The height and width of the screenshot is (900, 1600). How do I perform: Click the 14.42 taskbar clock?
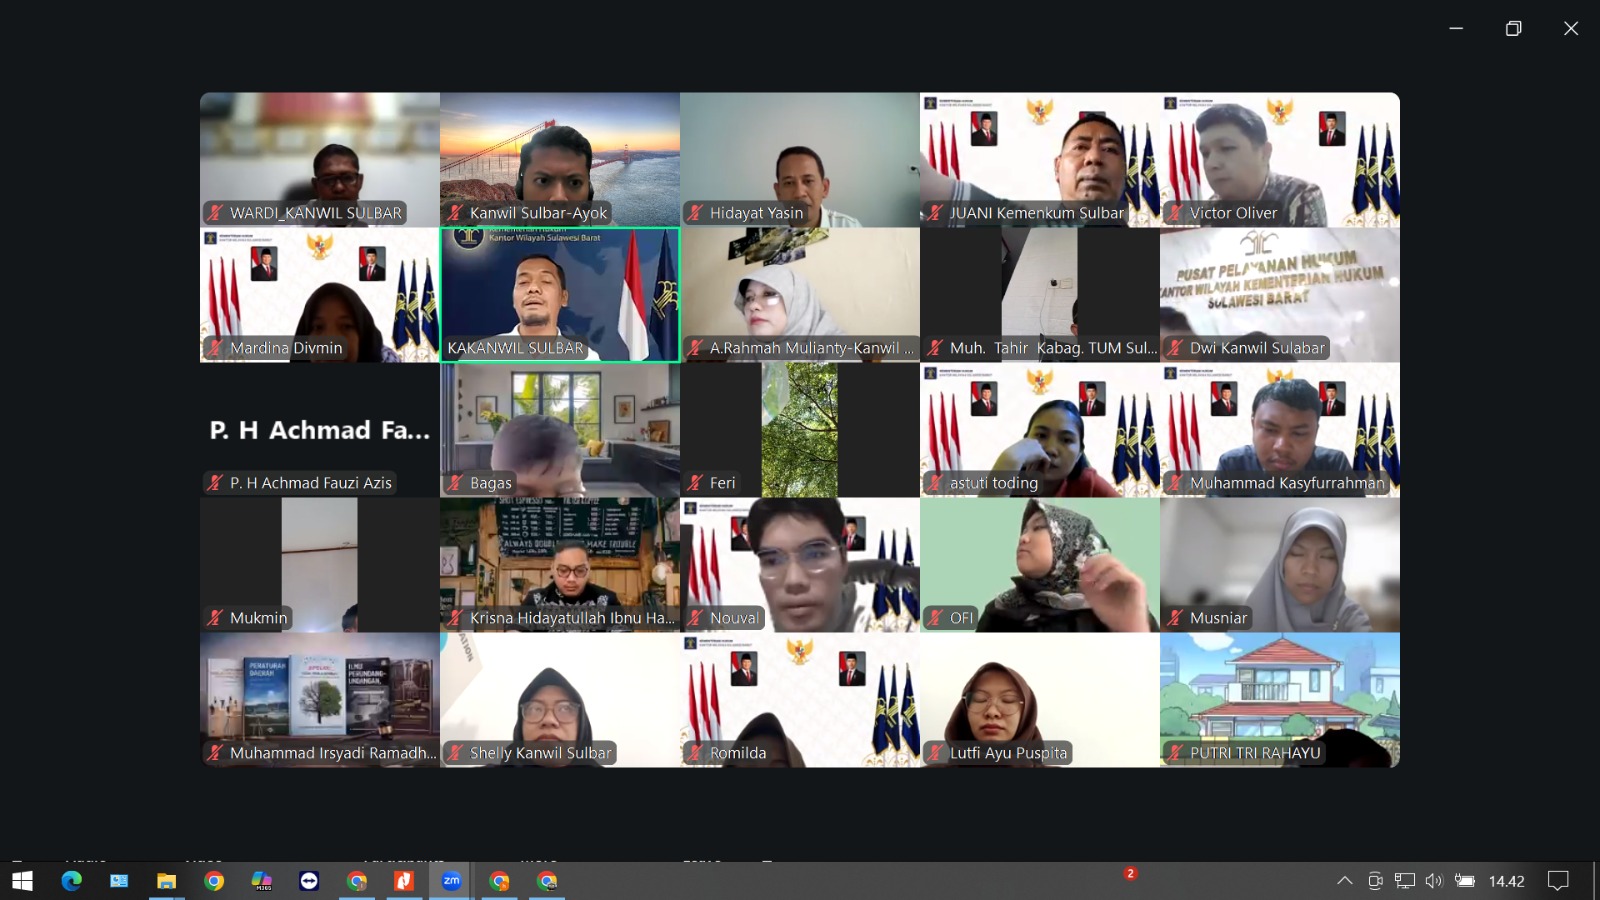1506,881
